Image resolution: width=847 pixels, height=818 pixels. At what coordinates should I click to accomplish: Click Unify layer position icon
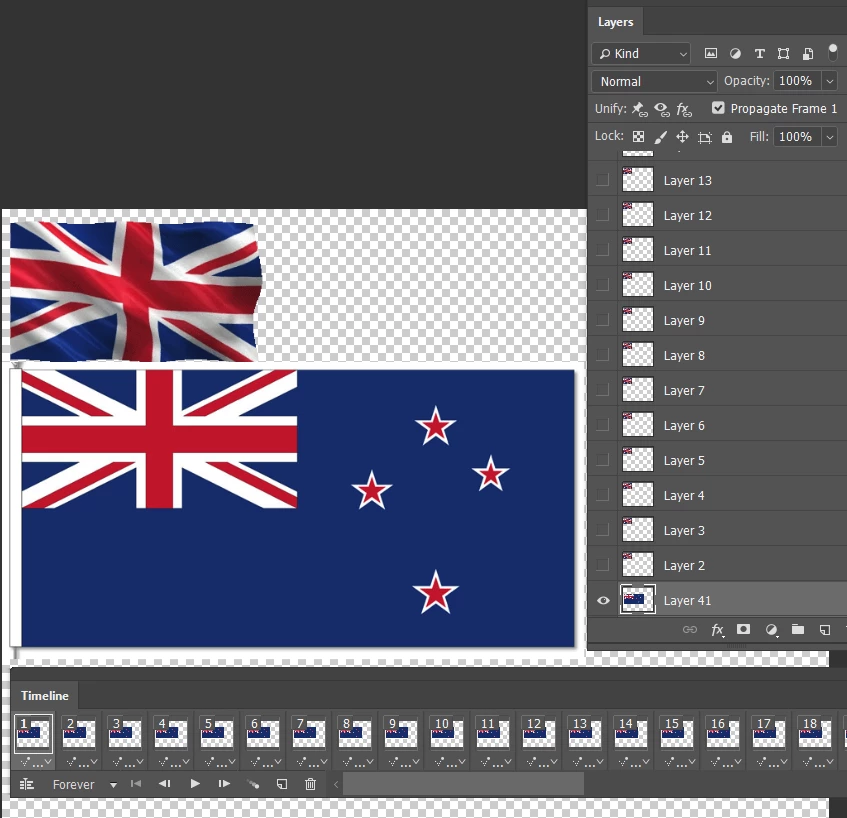coord(640,109)
